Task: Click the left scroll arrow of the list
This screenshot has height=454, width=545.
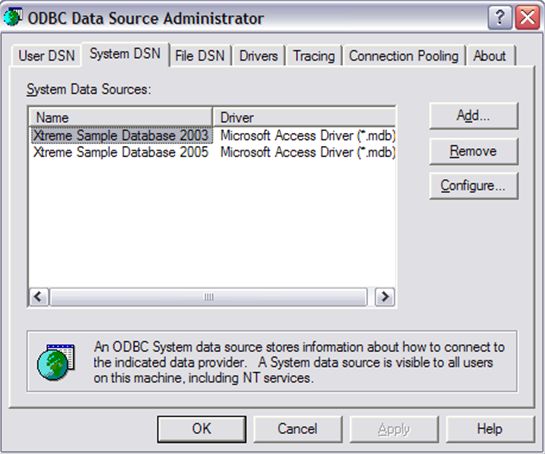Action: 38,297
